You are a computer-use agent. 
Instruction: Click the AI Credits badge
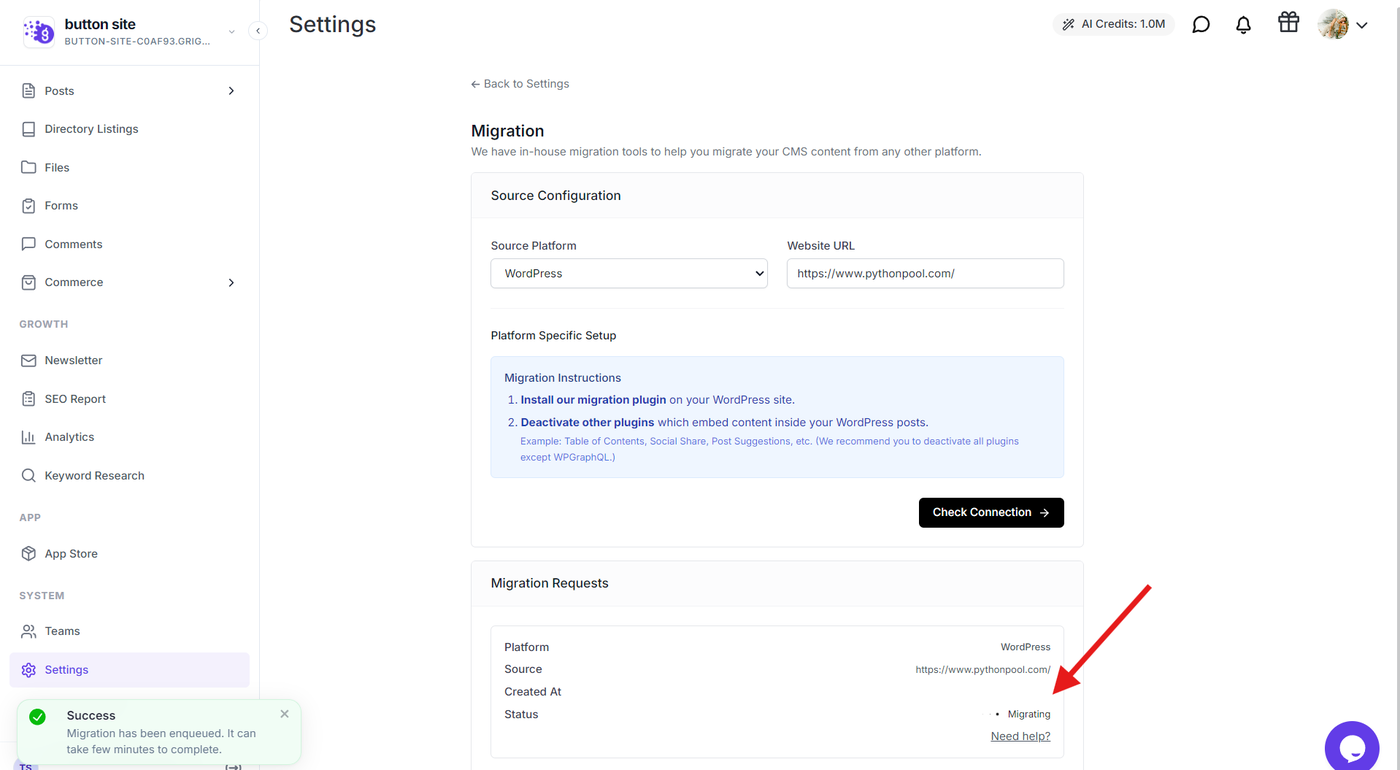coord(1113,24)
